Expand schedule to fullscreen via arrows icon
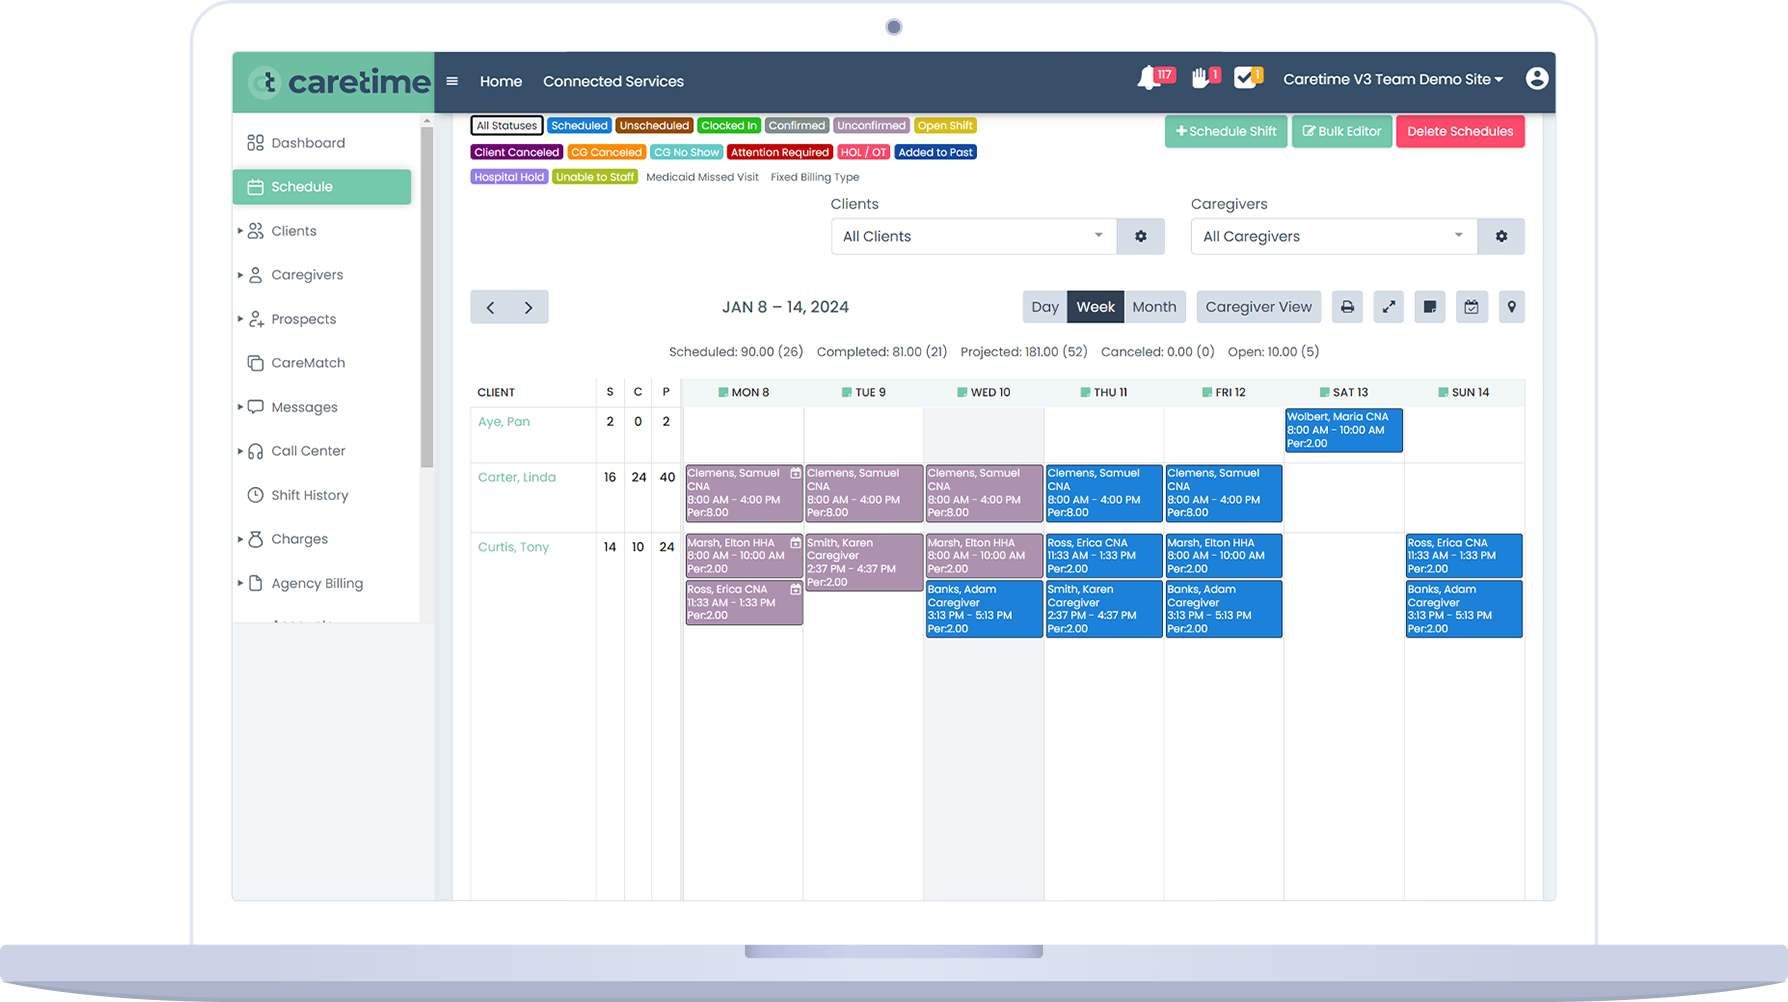 tap(1388, 307)
